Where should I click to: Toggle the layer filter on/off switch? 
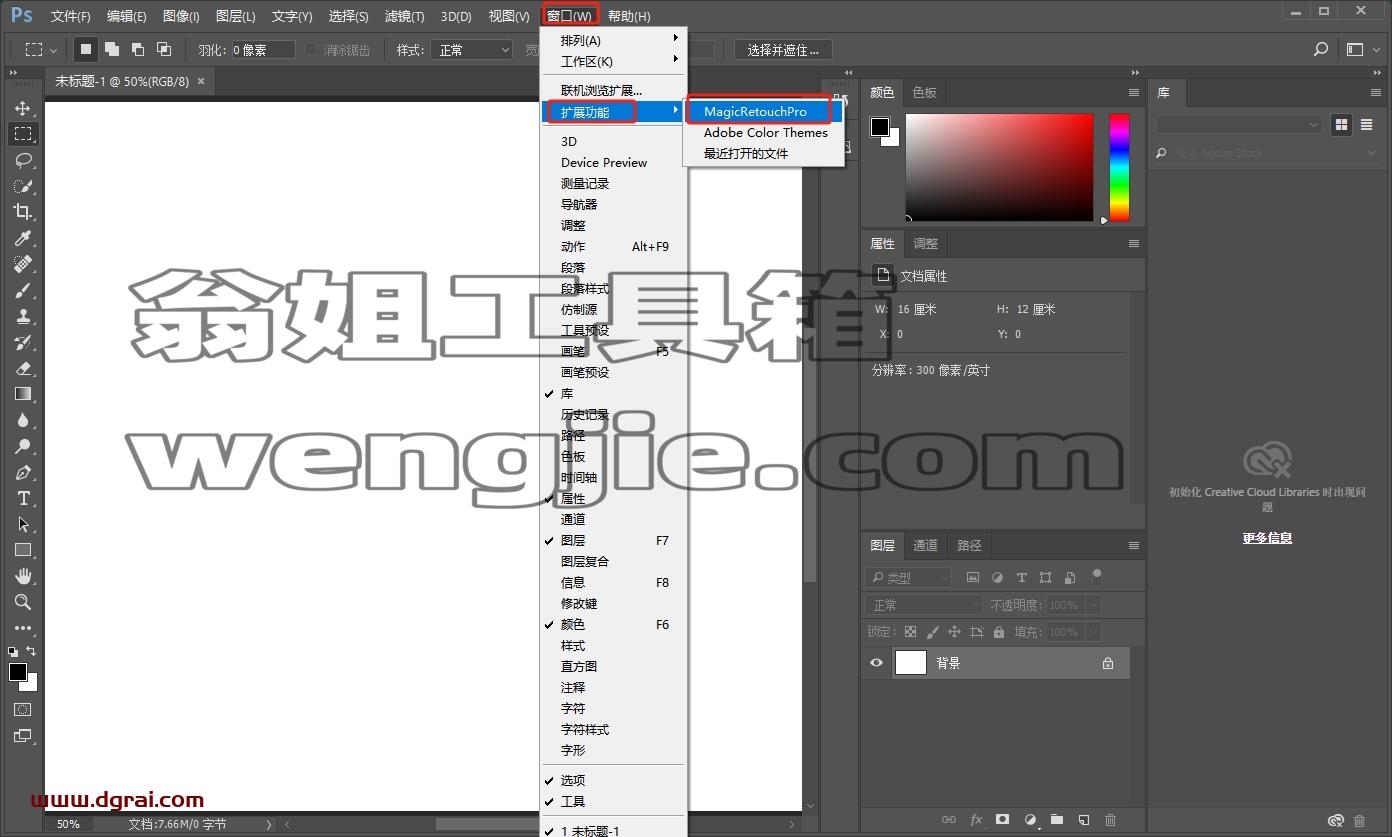pos(1097,576)
